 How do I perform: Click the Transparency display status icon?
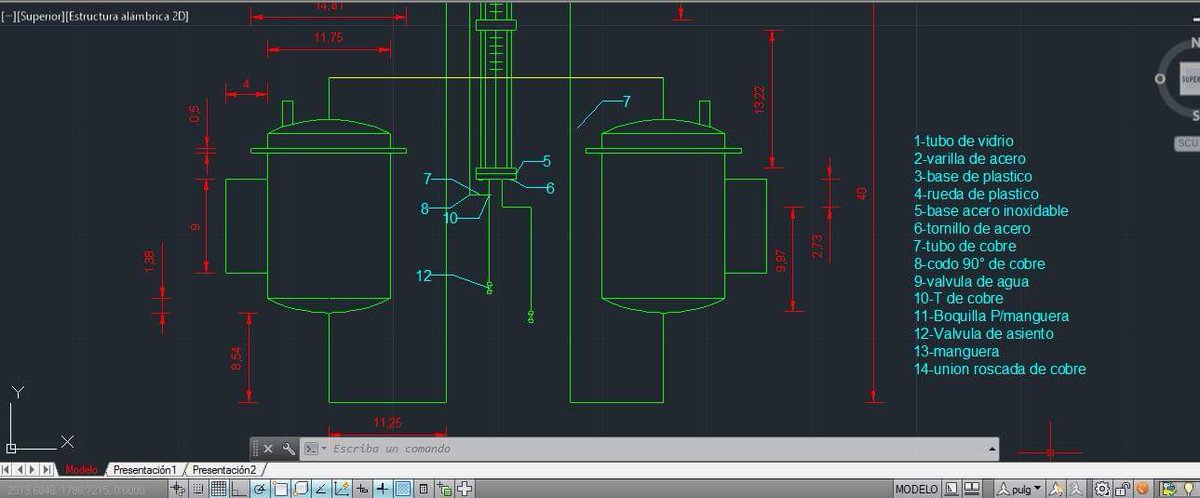403,489
